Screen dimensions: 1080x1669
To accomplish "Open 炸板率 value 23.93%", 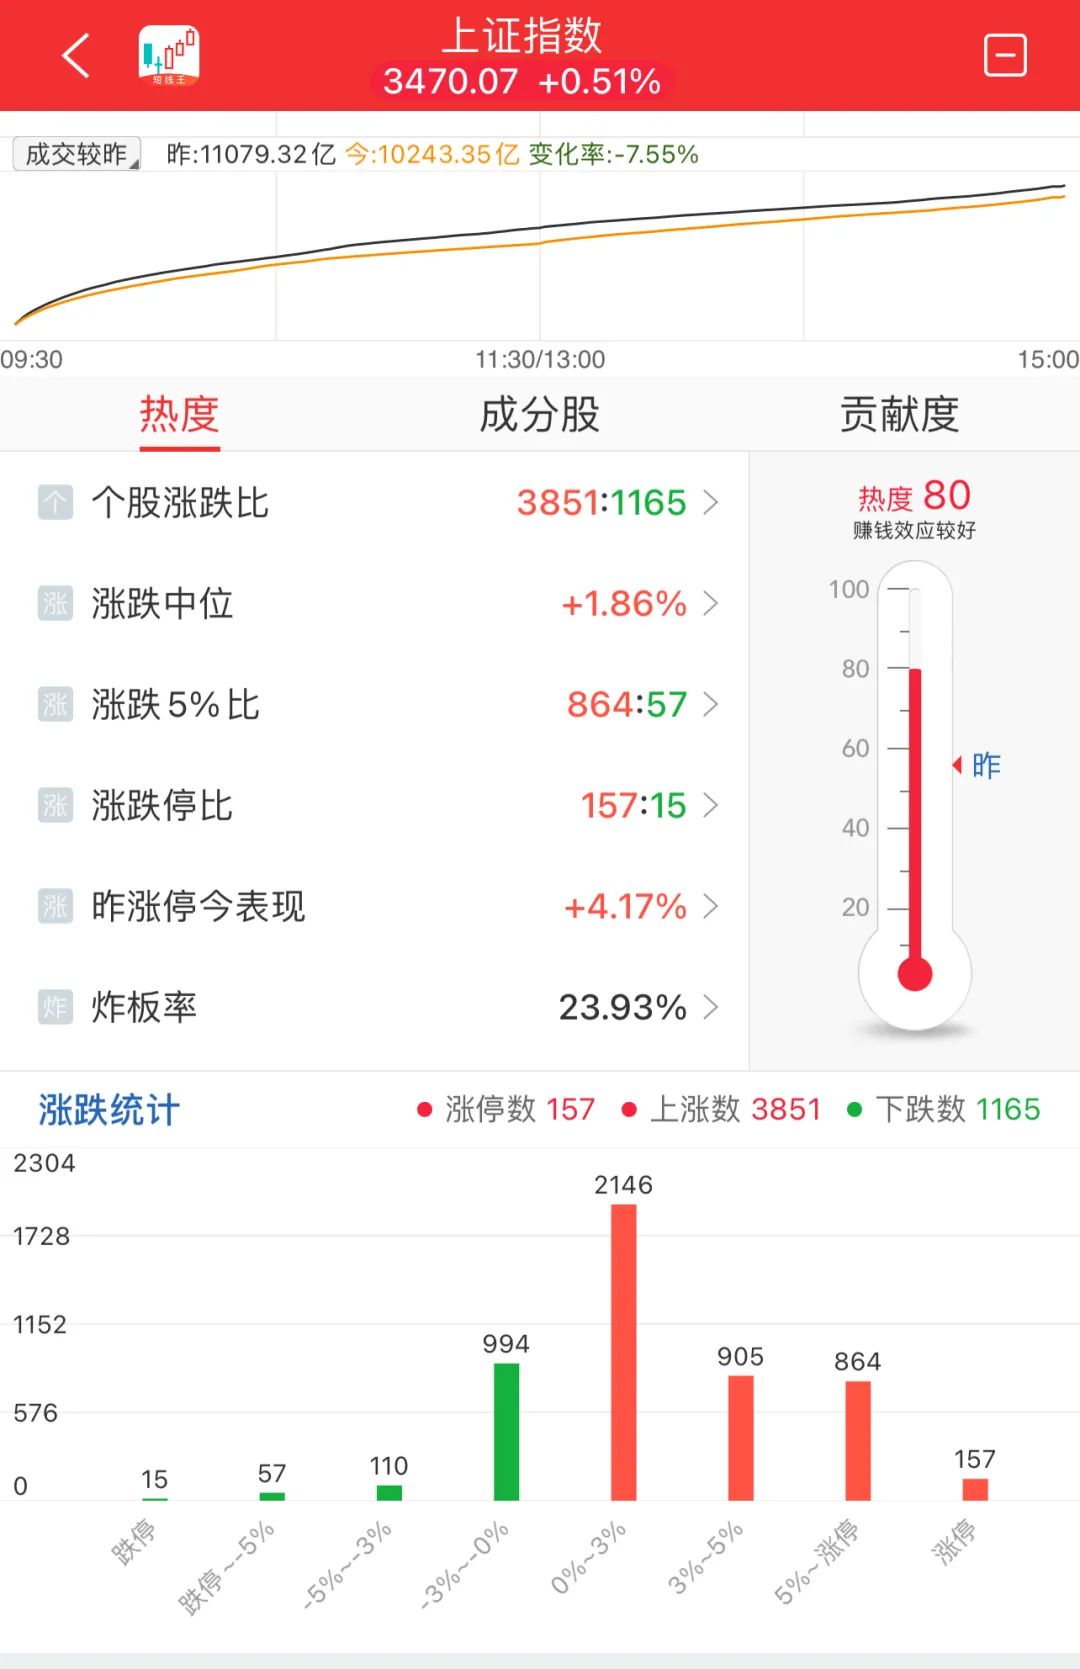I will pos(623,1007).
